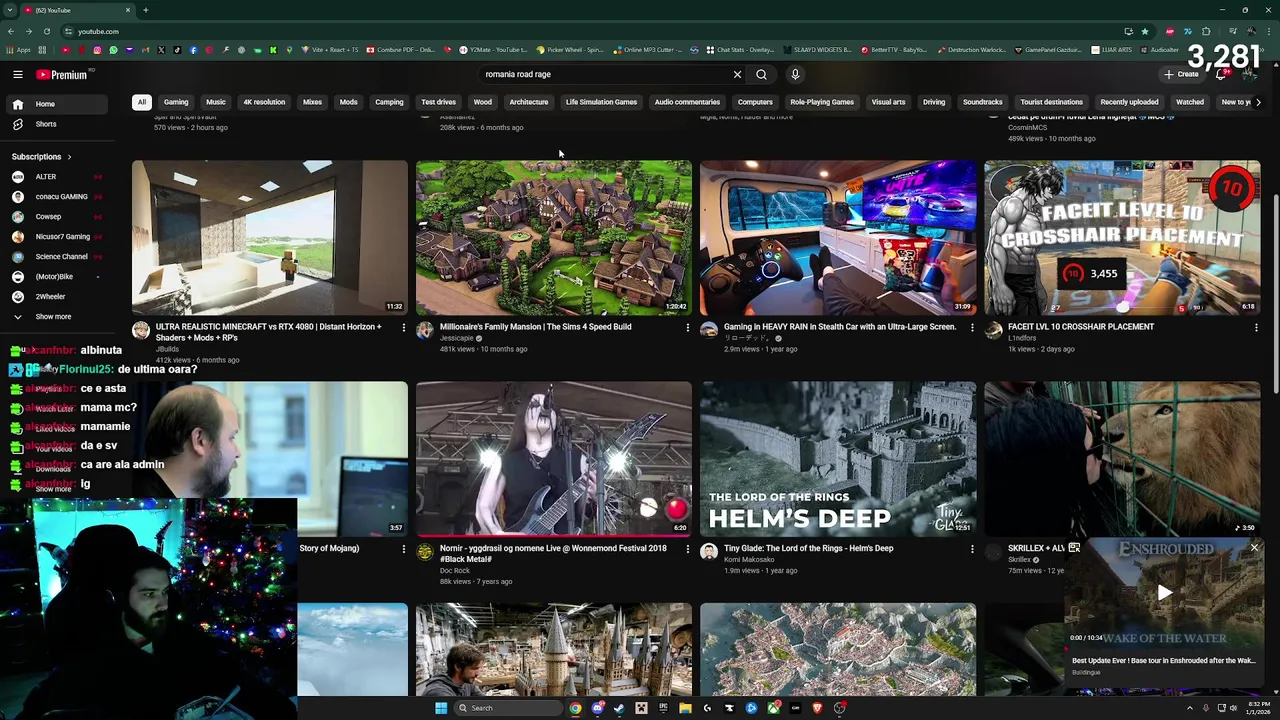Open options menu for Helm's Deep video
Screen dimensions: 1280x720
[972, 548]
